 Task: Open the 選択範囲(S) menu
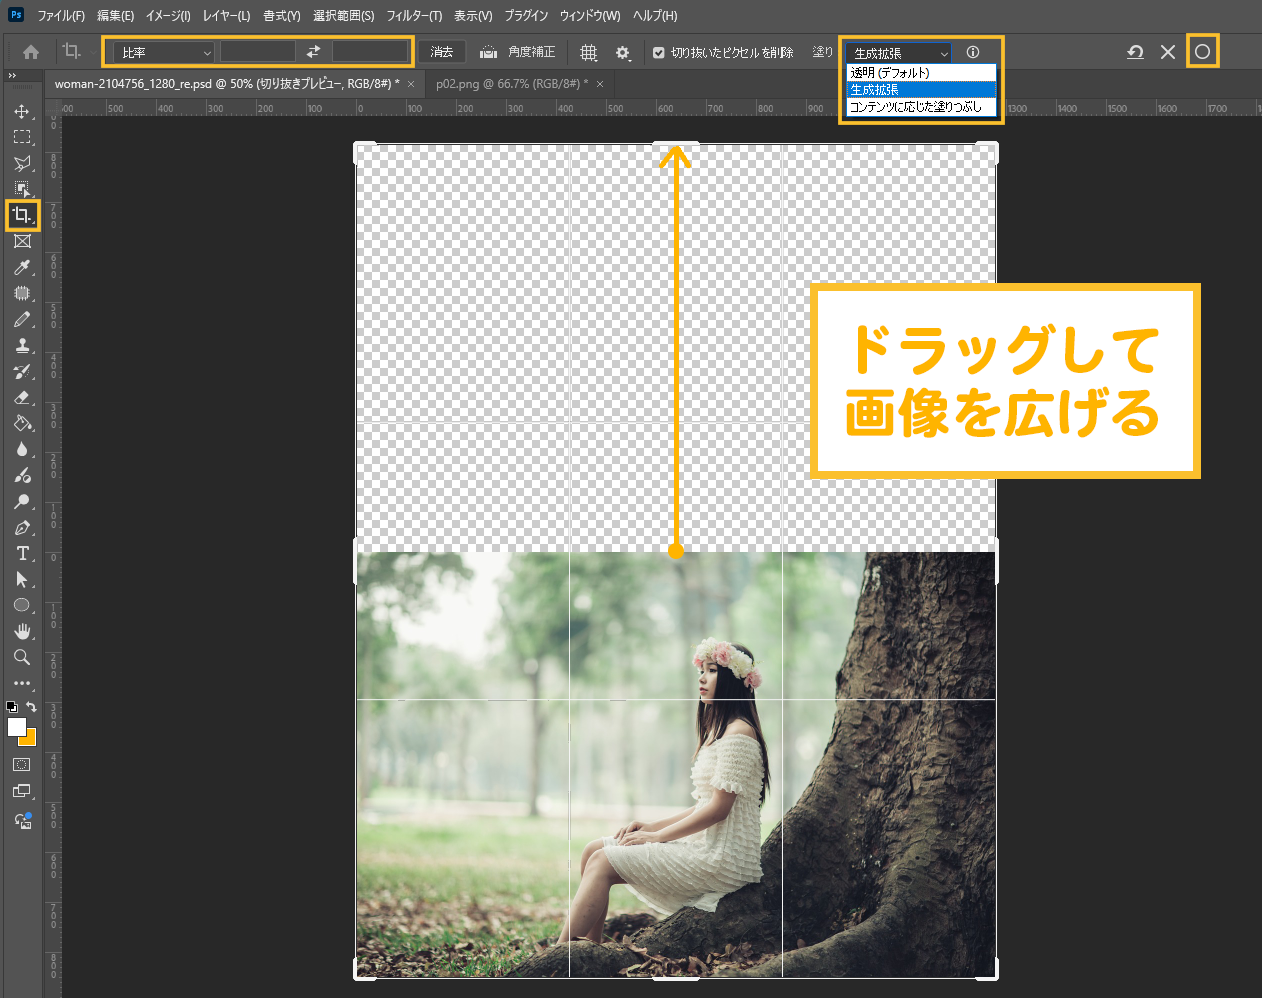(x=343, y=16)
